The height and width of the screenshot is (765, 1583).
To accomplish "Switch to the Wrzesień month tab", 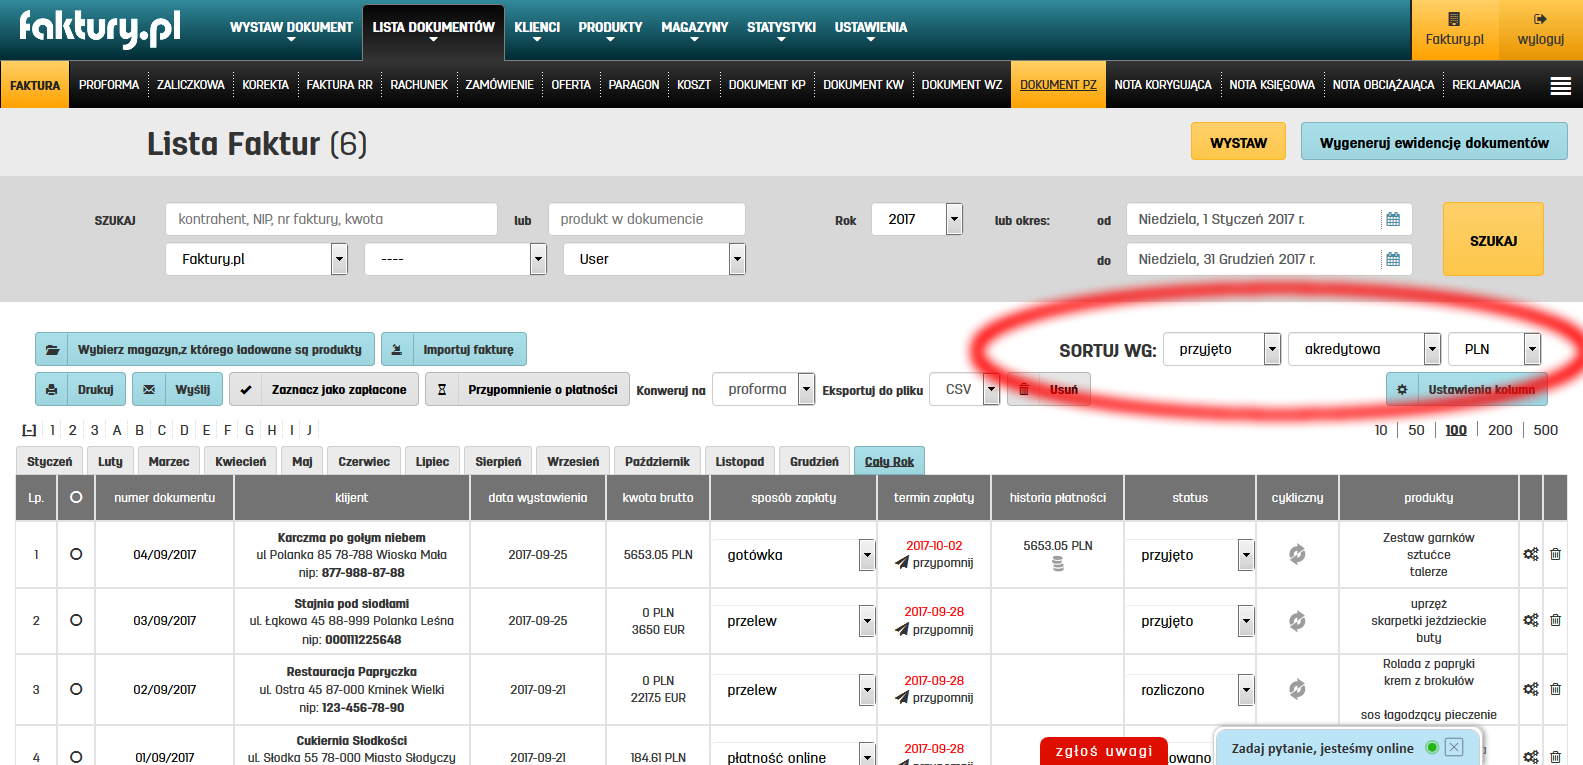I will tap(573, 461).
